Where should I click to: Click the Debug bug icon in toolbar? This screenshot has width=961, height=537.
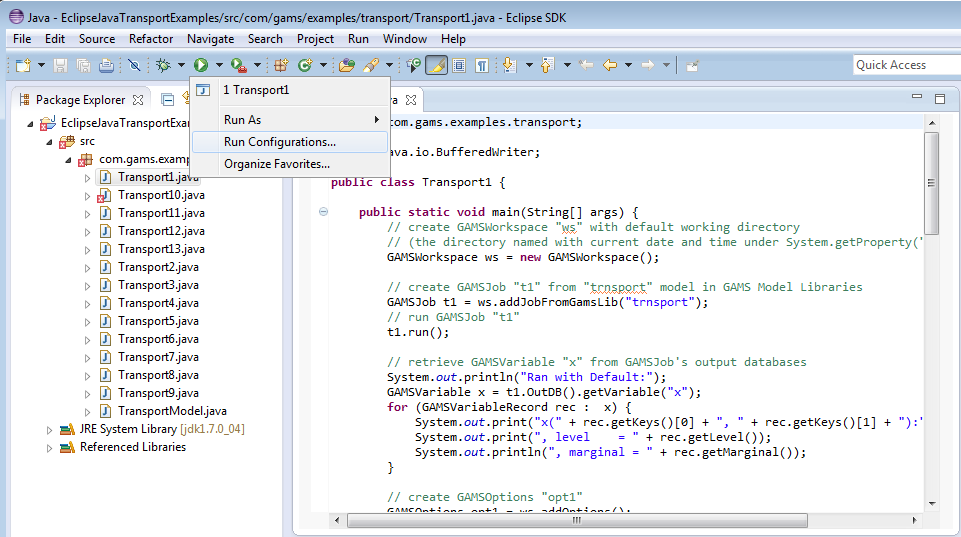pos(164,65)
